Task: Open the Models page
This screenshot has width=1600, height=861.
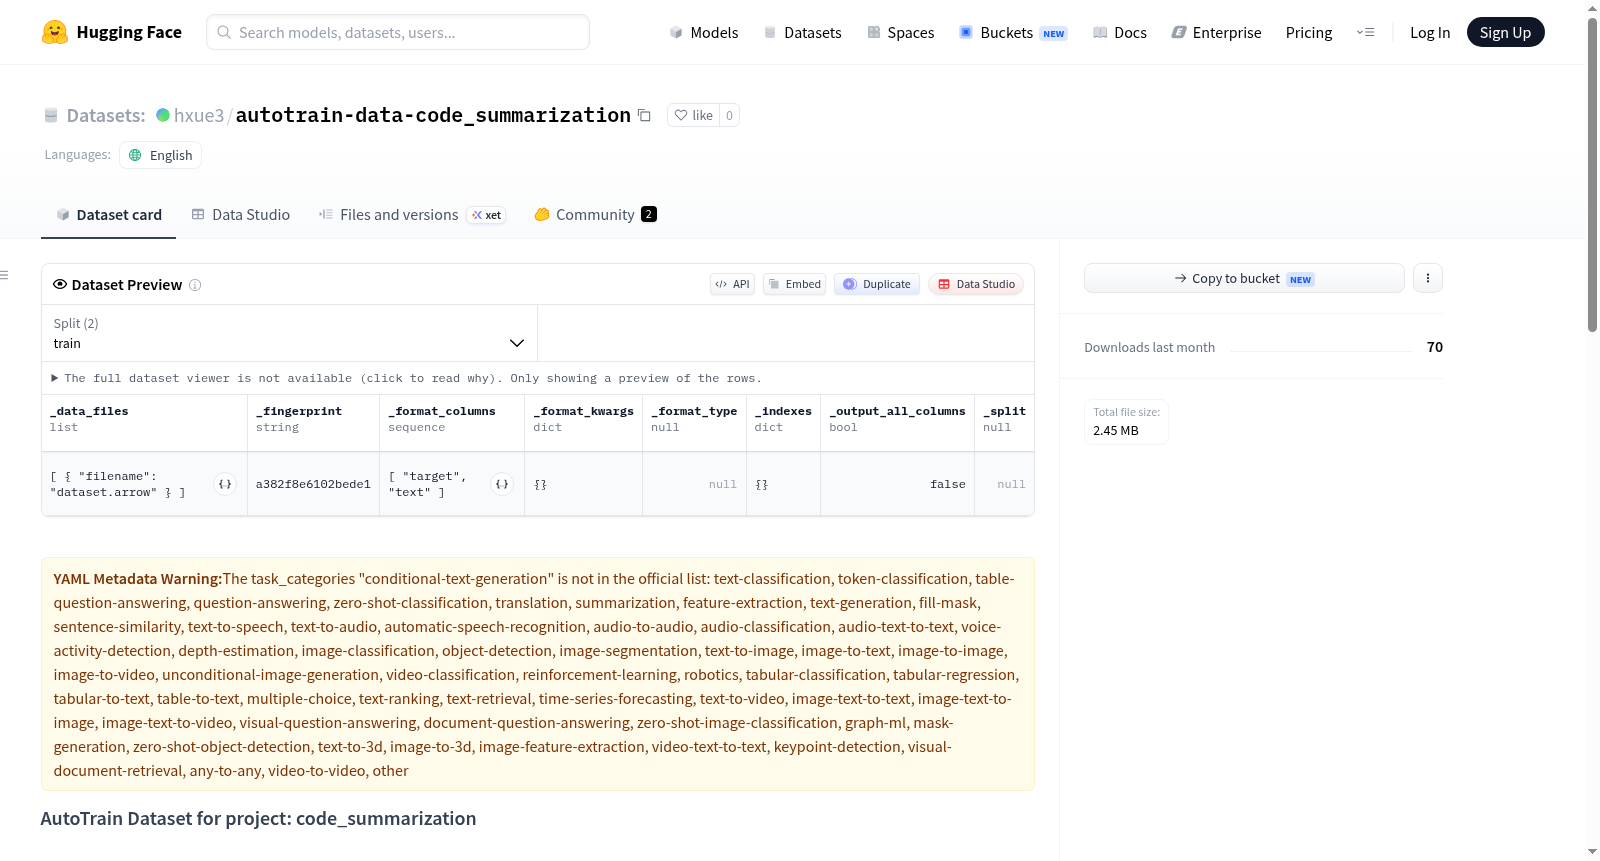Action: pos(704,32)
